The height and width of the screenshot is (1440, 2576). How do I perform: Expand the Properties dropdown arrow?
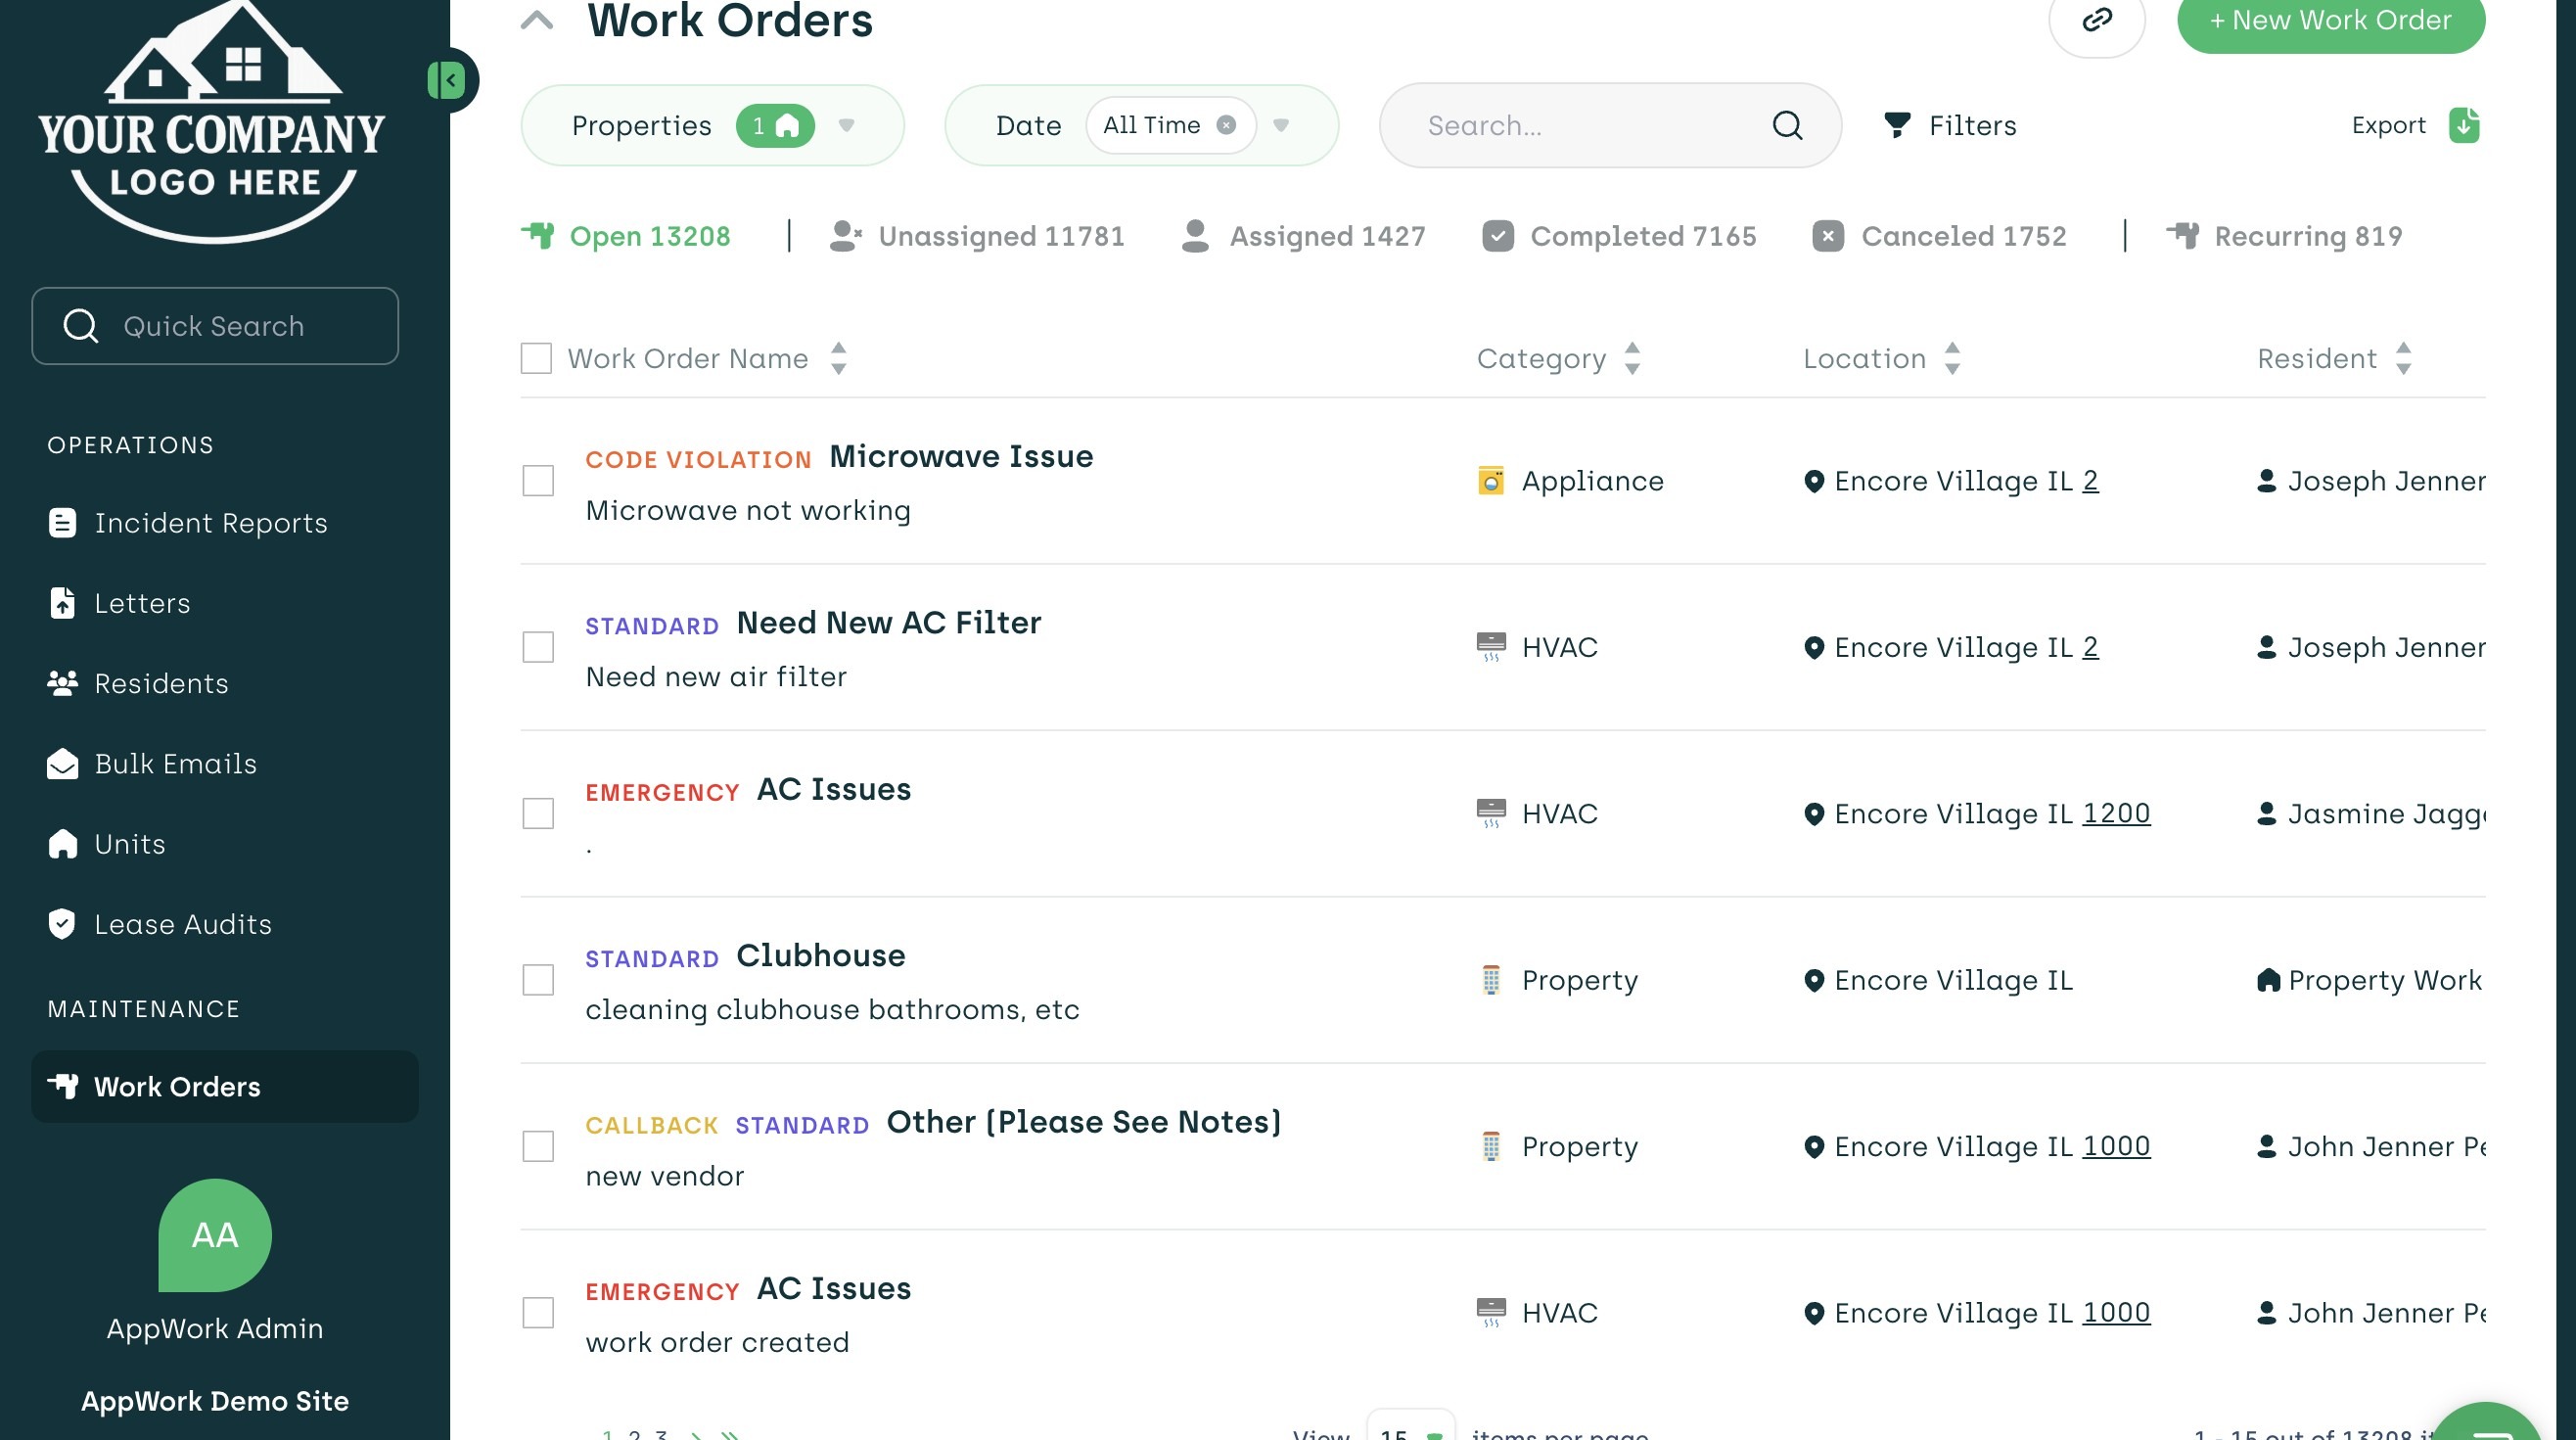pyautogui.click(x=846, y=125)
